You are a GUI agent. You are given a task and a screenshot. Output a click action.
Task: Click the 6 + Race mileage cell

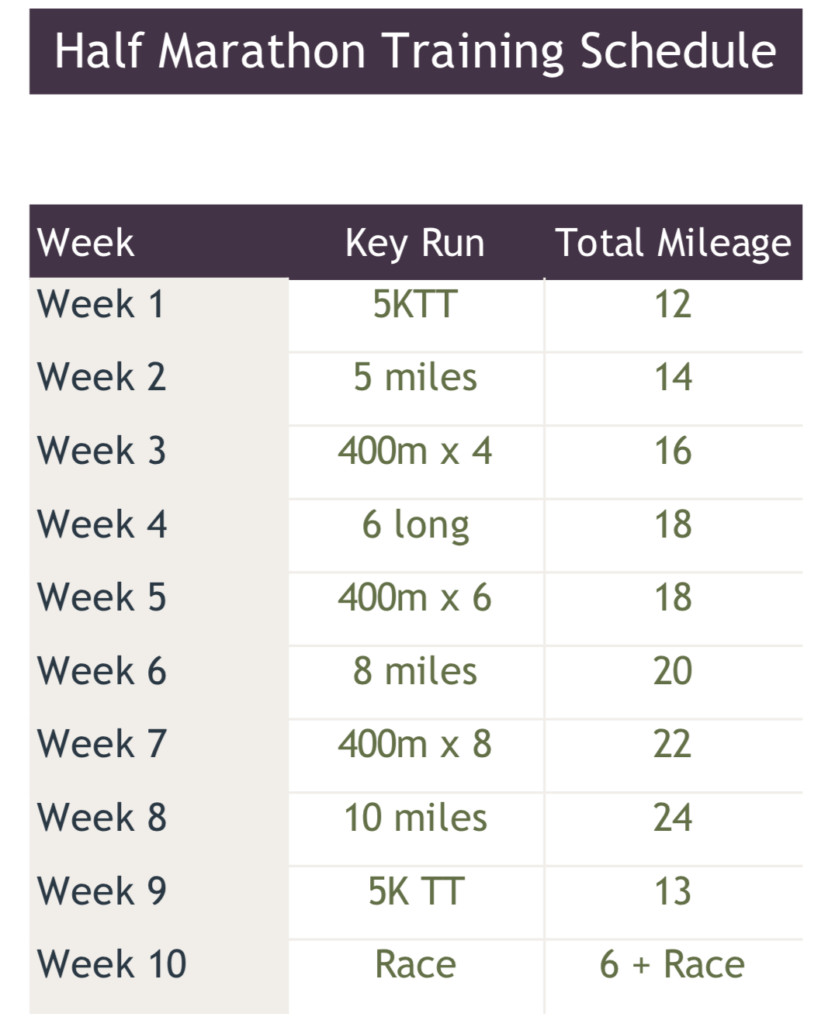(x=673, y=965)
